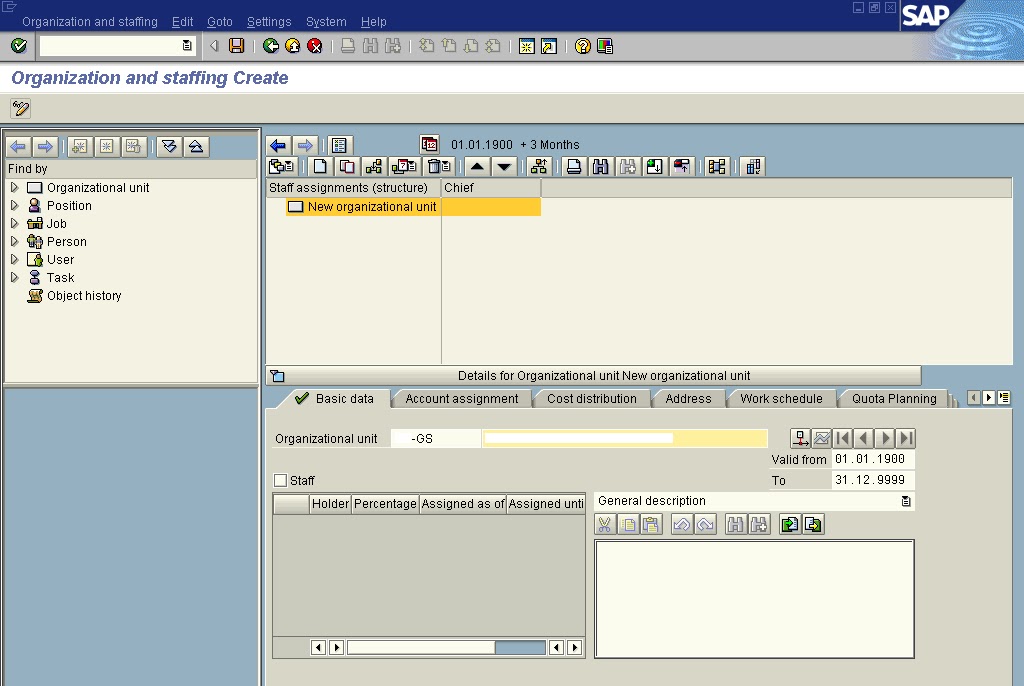Click the red Cancel icon
The image size is (1024, 686).
pos(315,46)
